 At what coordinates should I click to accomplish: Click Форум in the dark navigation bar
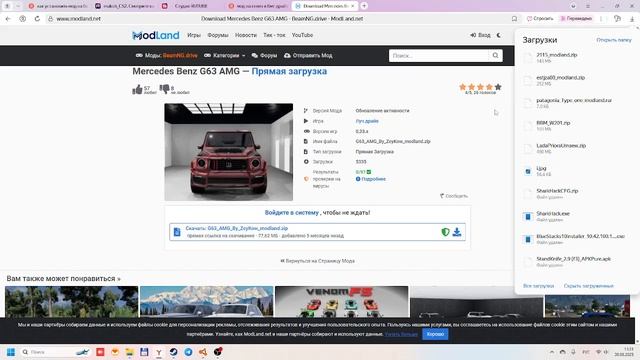tap(264, 56)
